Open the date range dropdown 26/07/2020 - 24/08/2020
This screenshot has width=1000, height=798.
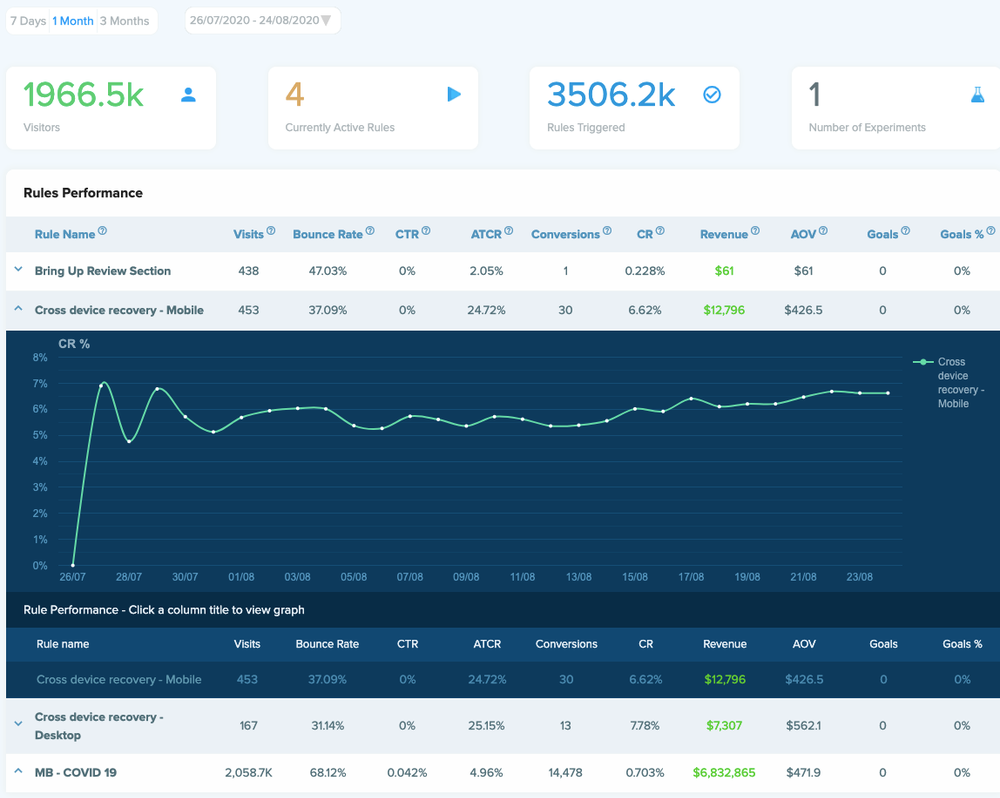tap(263, 20)
